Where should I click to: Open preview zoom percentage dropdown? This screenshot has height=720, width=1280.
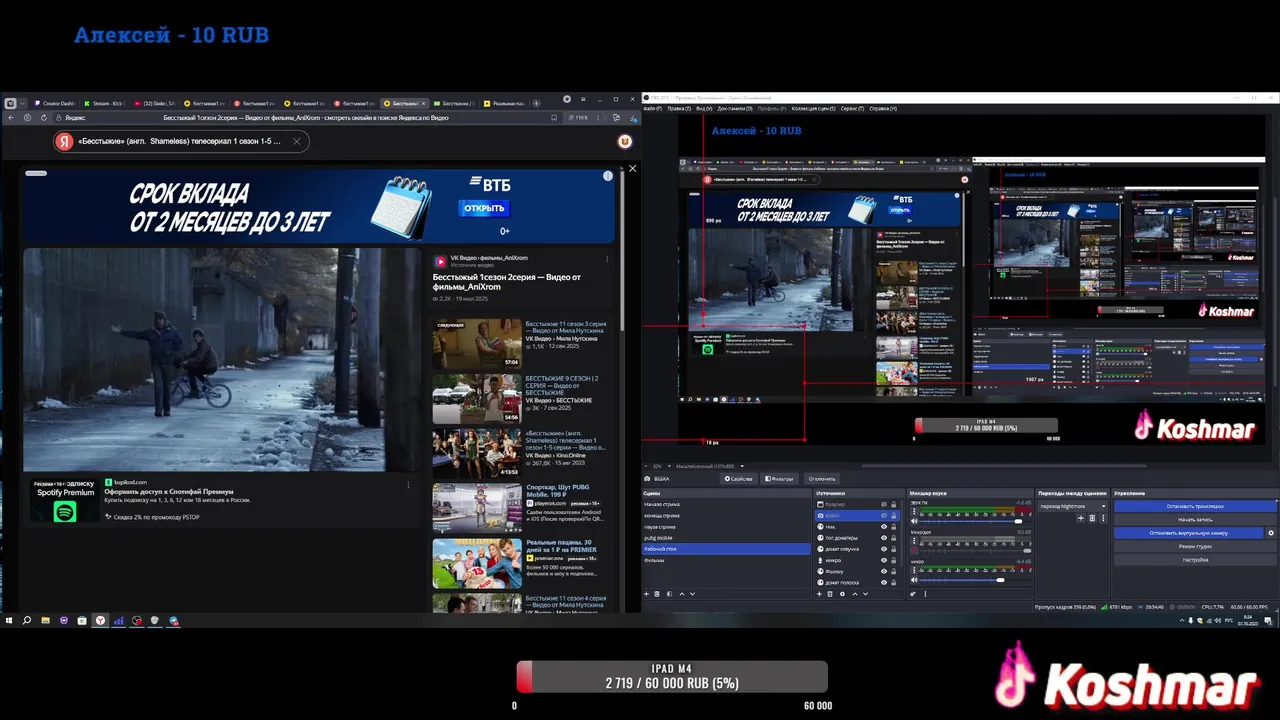657,466
